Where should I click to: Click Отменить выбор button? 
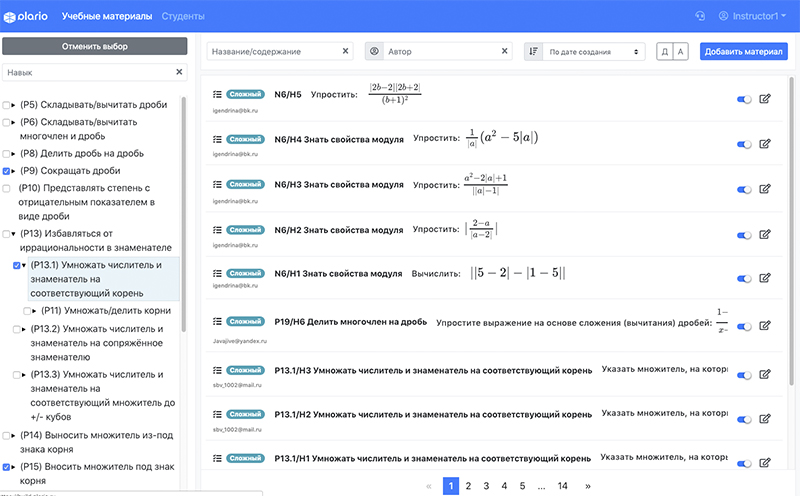[95, 46]
